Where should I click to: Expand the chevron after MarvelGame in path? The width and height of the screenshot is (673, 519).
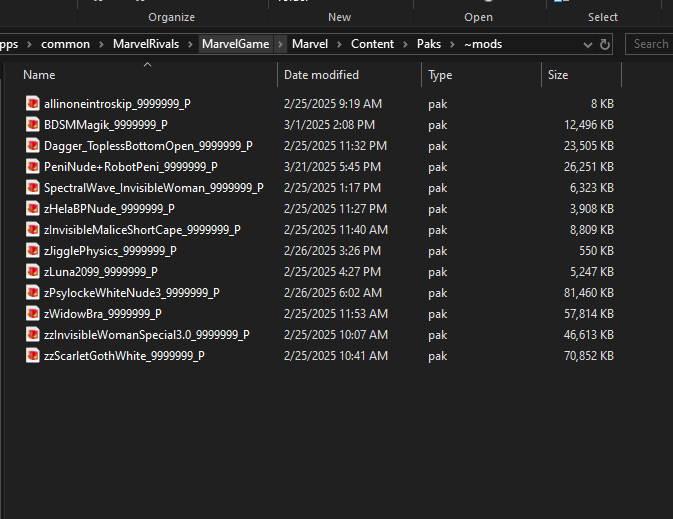coord(280,44)
